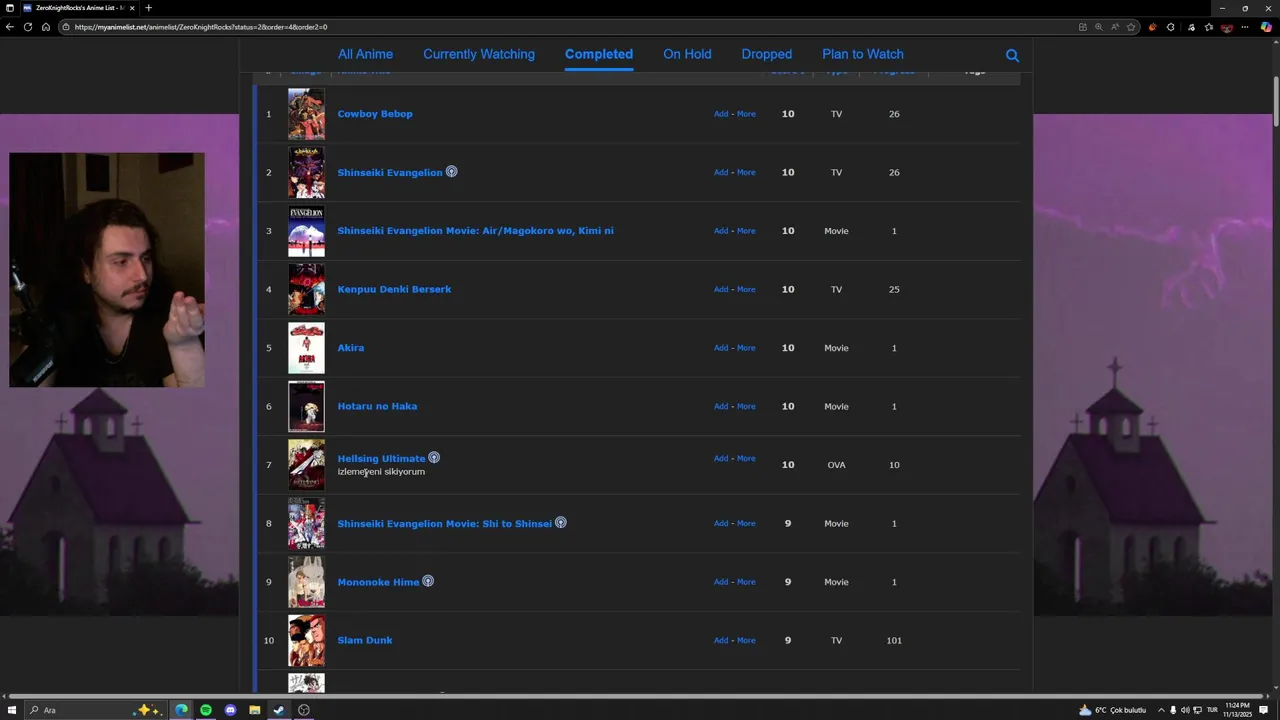Click the Cowboy Bebop cover thumbnail
Image resolution: width=1280 pixels, height=720 pixels.
(x=306, y=114)
